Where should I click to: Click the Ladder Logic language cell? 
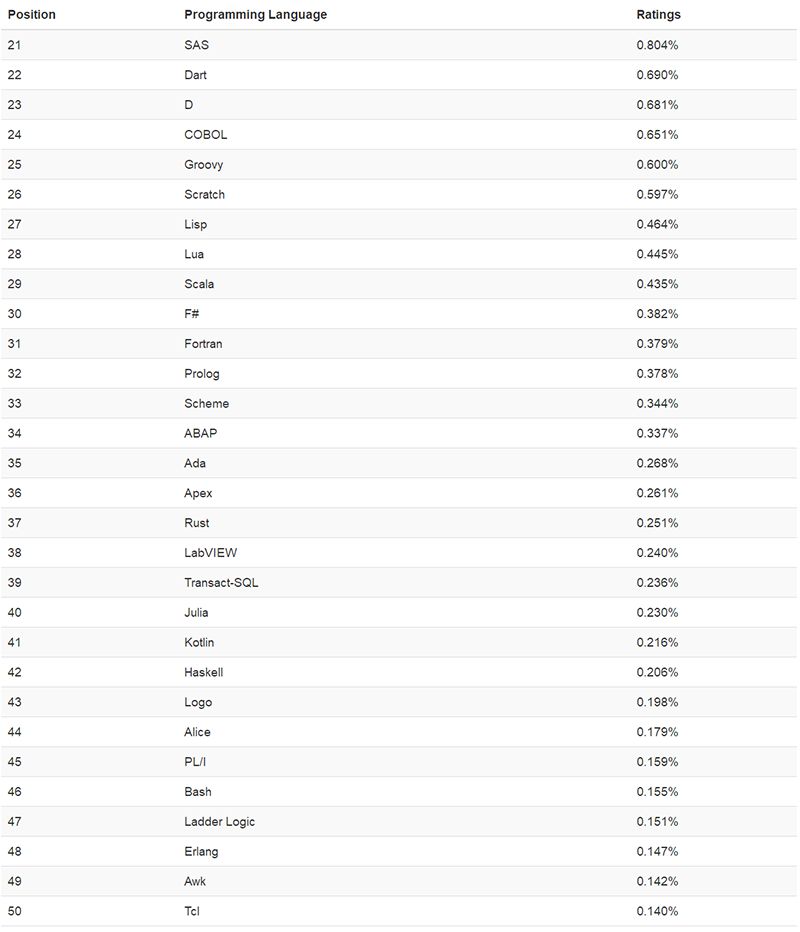[219, 821]
